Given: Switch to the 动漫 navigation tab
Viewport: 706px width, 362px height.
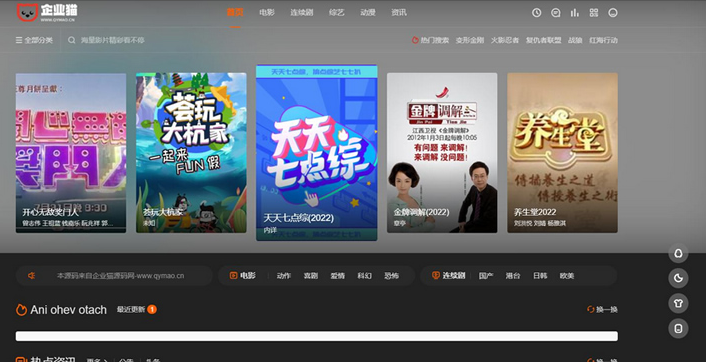Looking at the screenshot, I should tap(368, 13).
